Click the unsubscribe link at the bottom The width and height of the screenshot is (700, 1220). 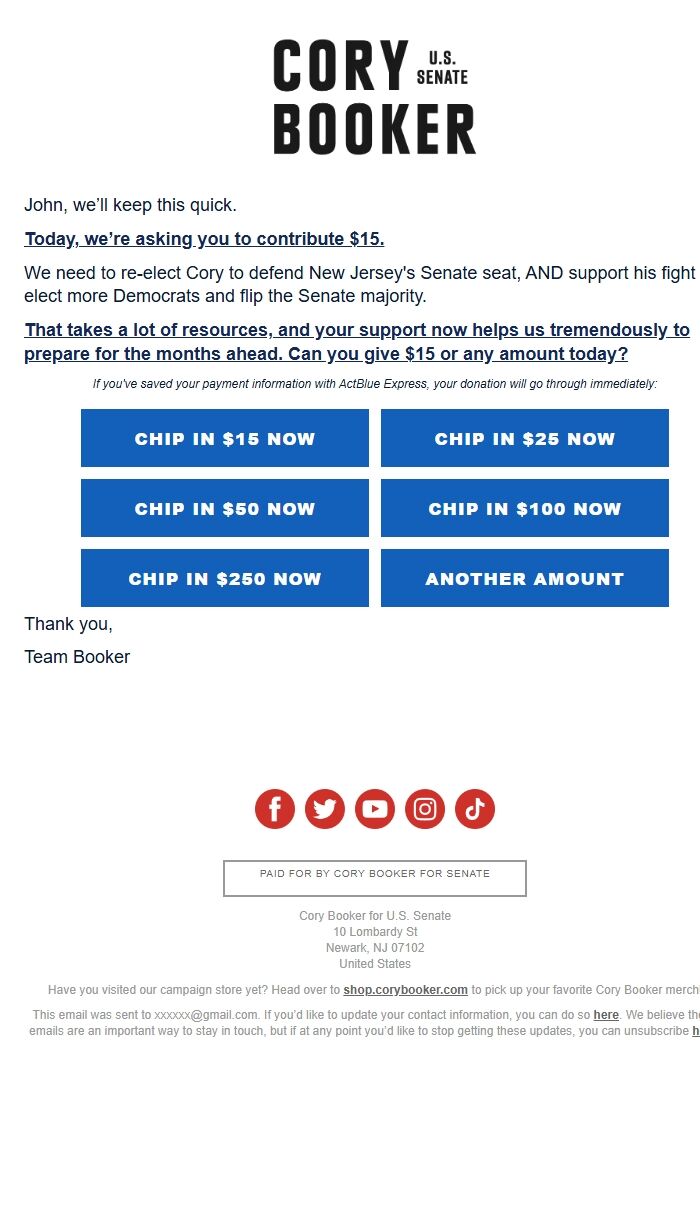tap(697, 1030)
